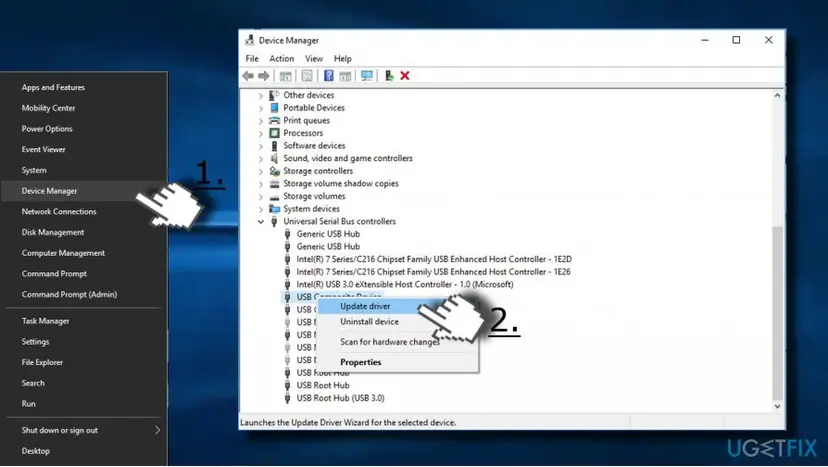This screenshot has width=828, height=467.
Task: Click the Forward arrow toolbar icon
Action: (x=264, y=76)
